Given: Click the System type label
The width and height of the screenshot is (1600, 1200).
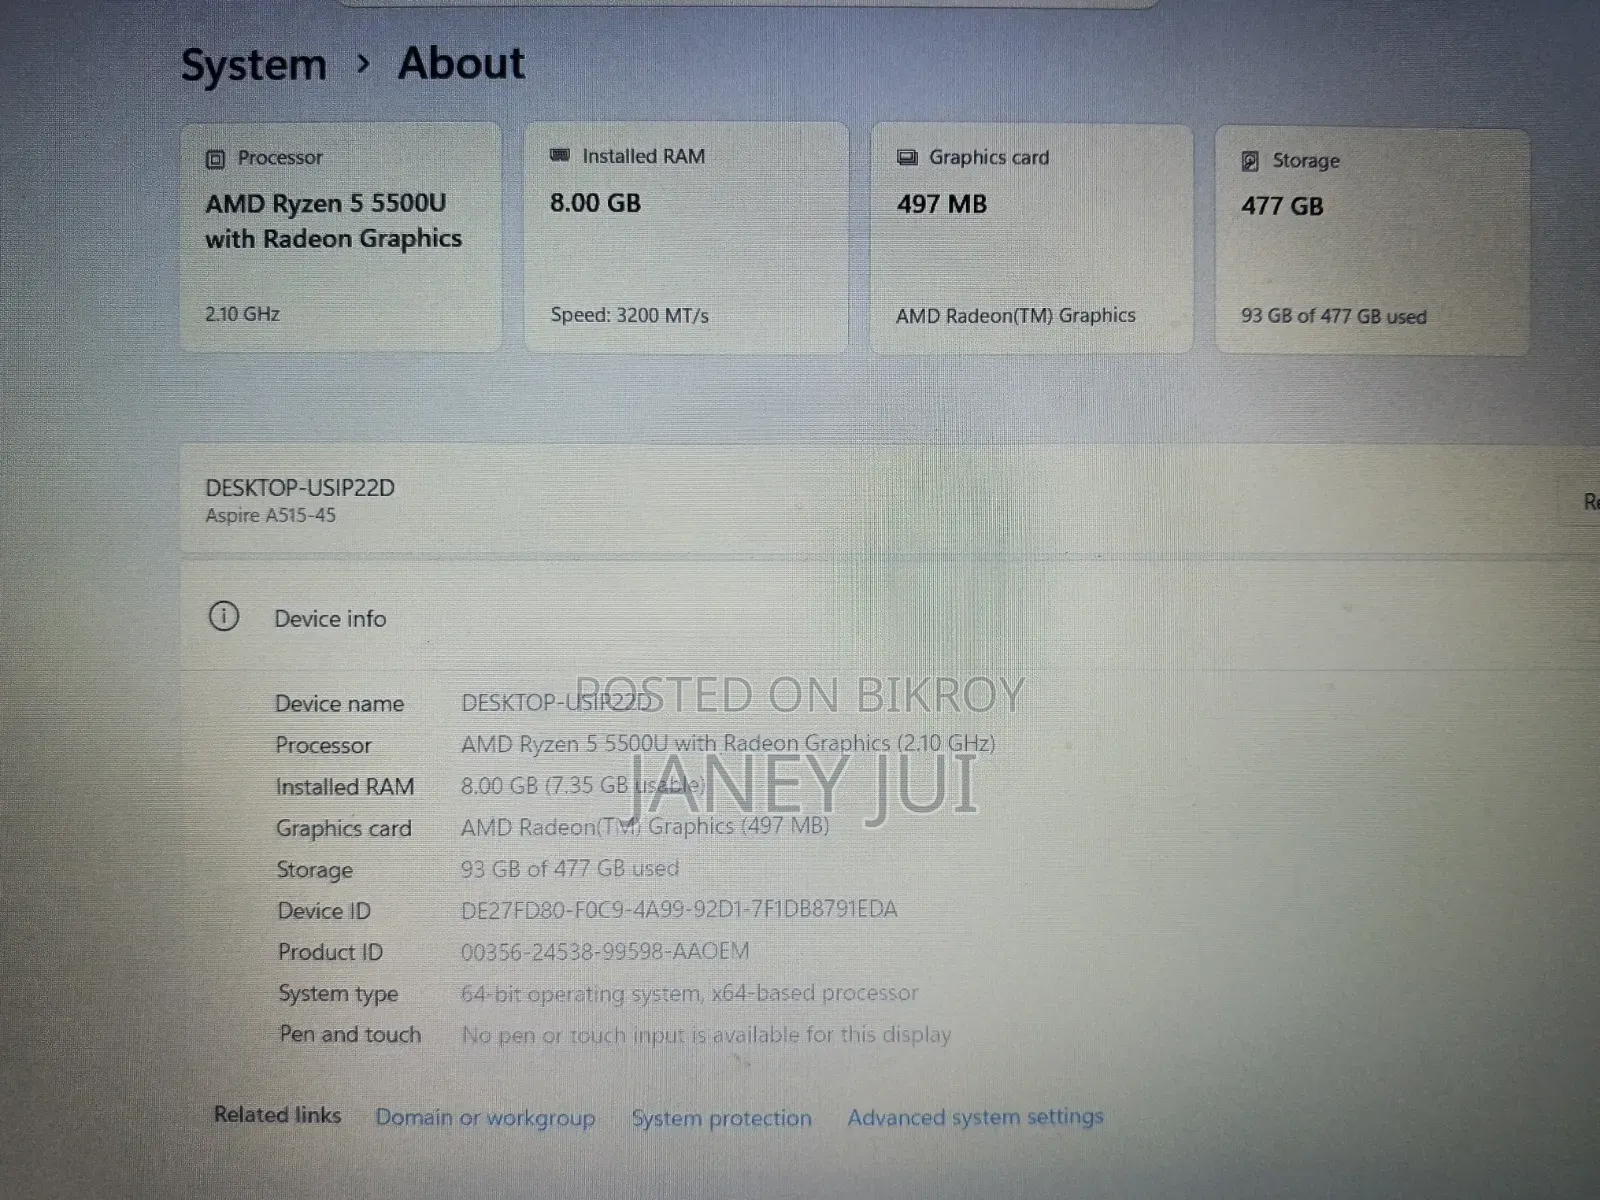Looking at the screenshot, I should click(x=338, y=994).
